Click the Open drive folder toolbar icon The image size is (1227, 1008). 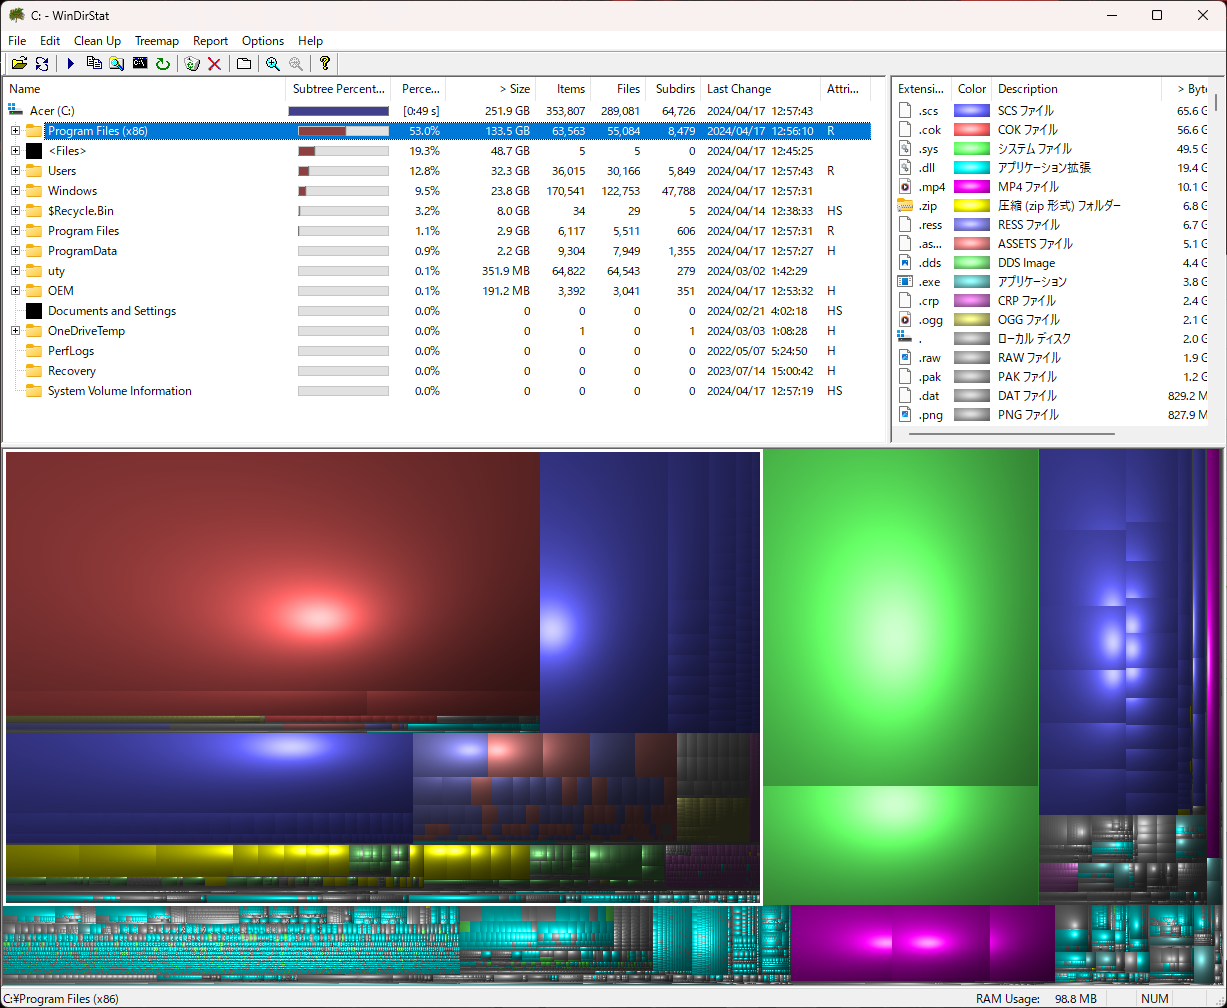click(x=18, y=64)
